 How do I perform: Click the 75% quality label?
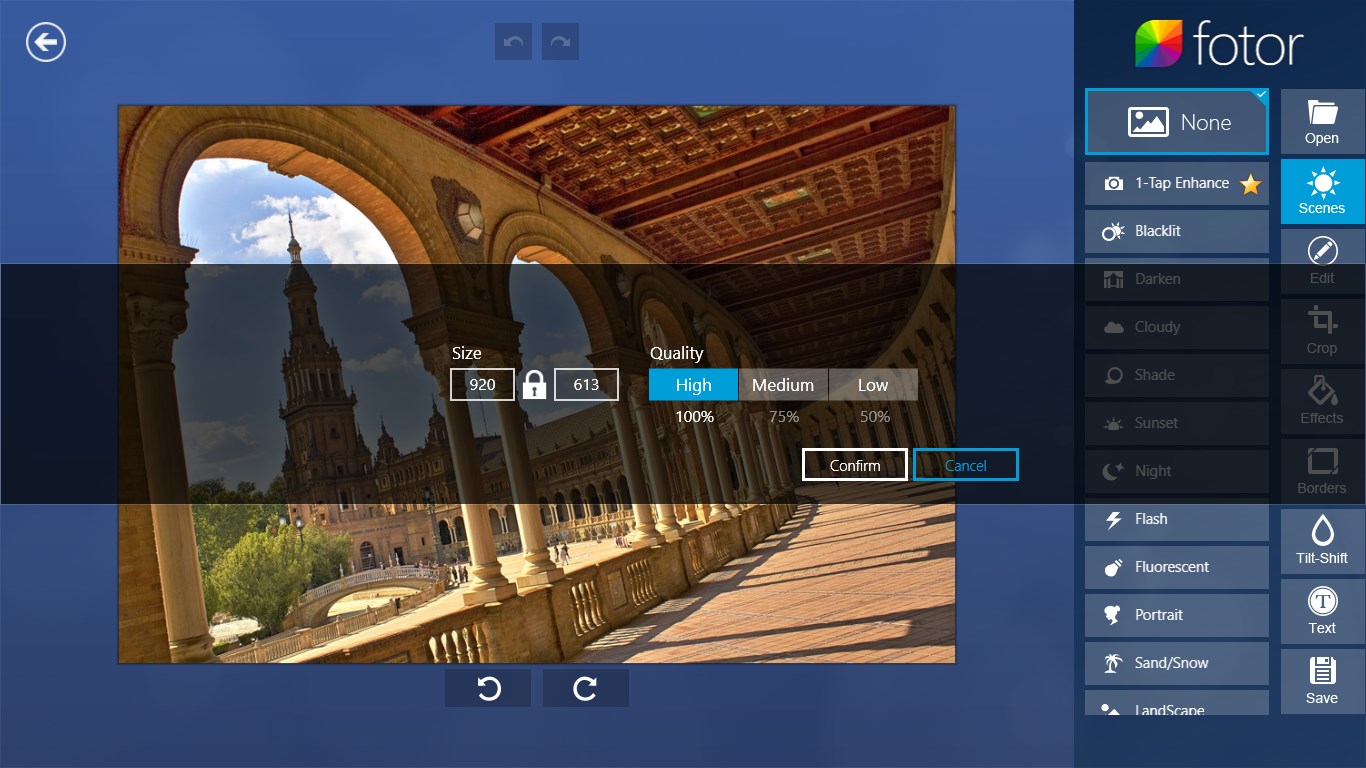[x=784, y=416]
